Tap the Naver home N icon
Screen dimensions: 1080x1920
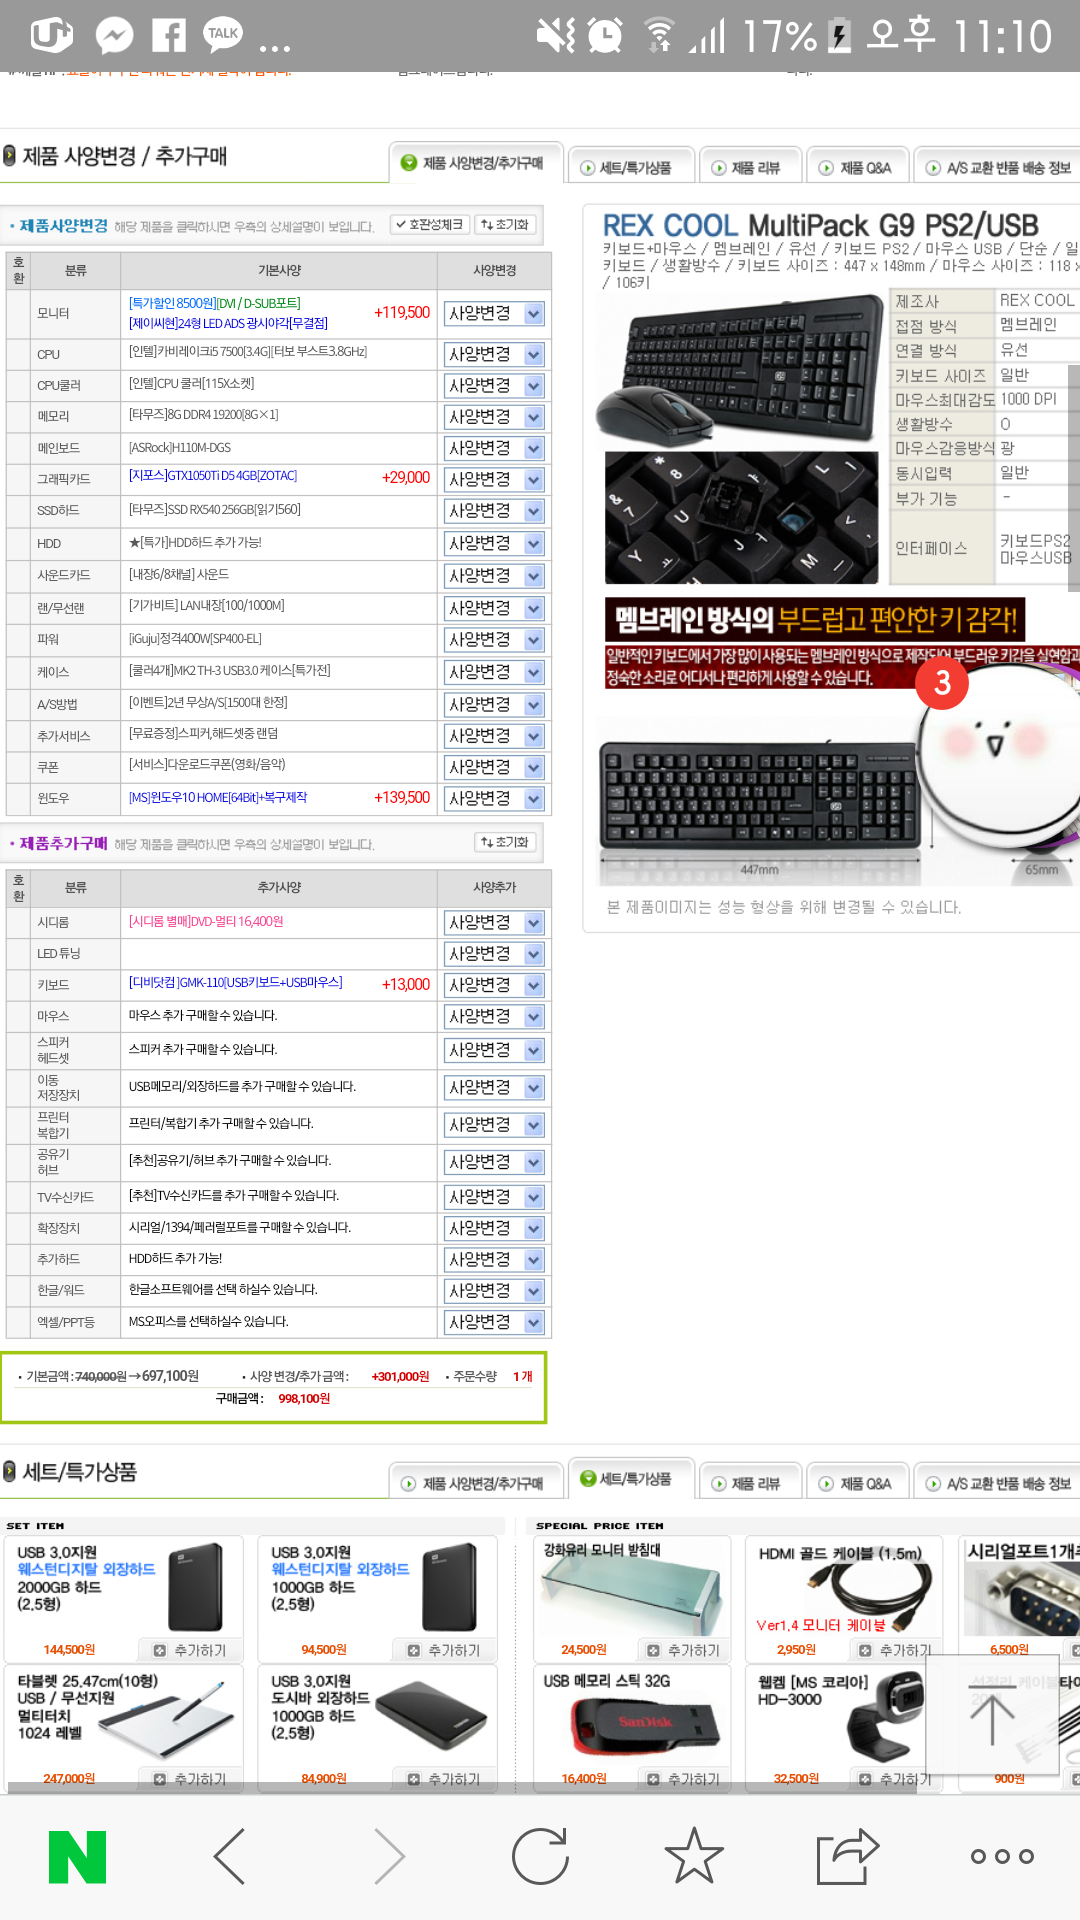pyautogui.click(x=77, y=1856)
